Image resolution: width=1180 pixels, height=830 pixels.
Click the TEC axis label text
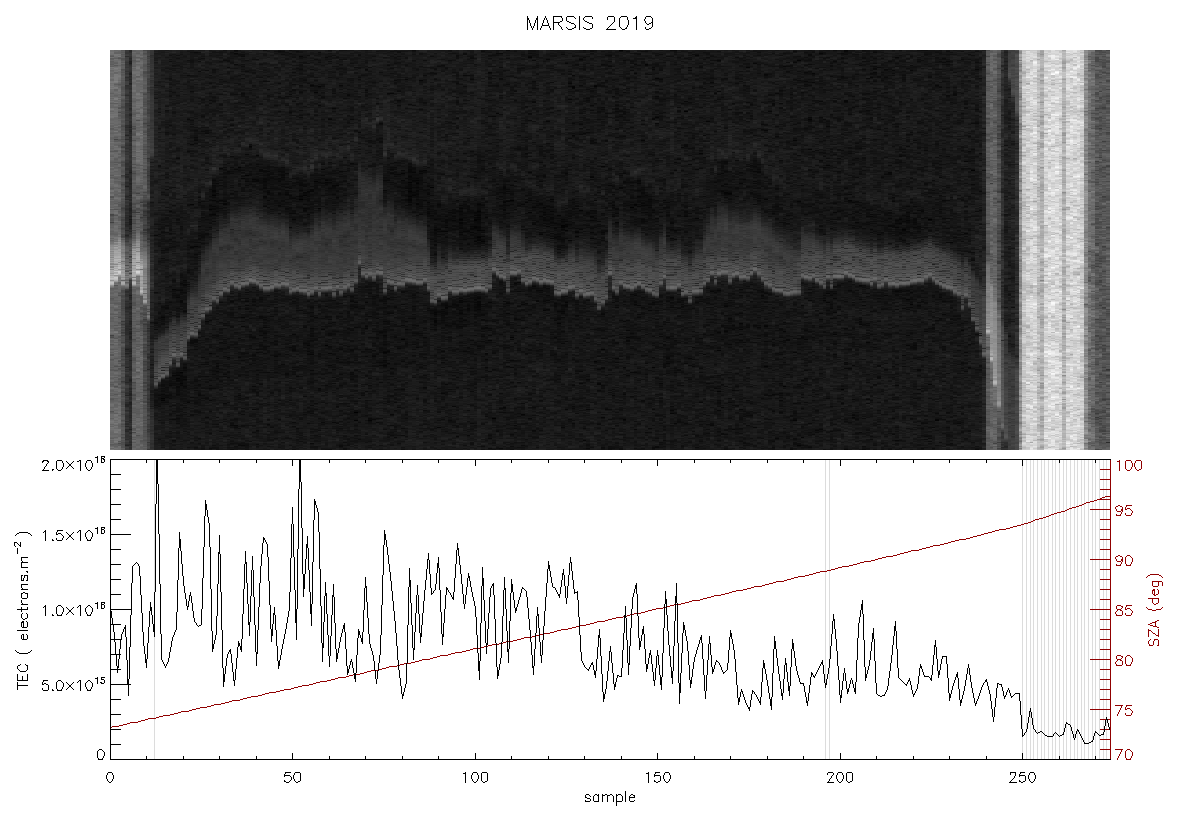[23, 610]
